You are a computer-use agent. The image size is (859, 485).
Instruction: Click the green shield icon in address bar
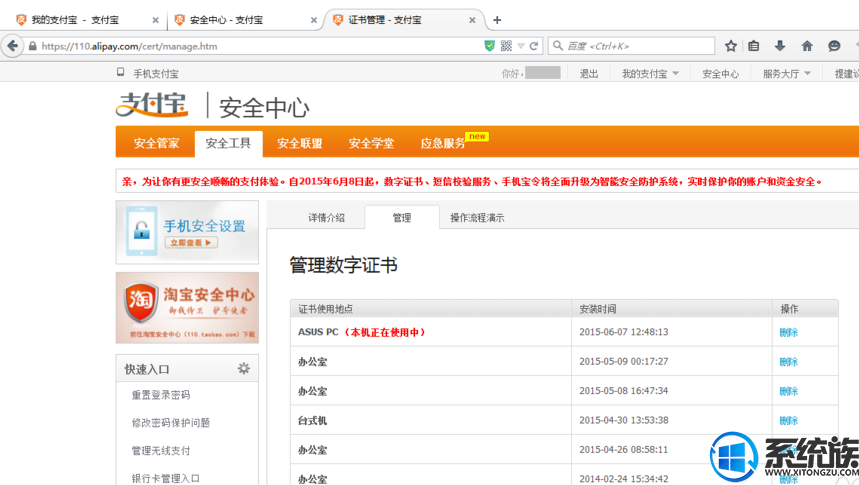490,46
